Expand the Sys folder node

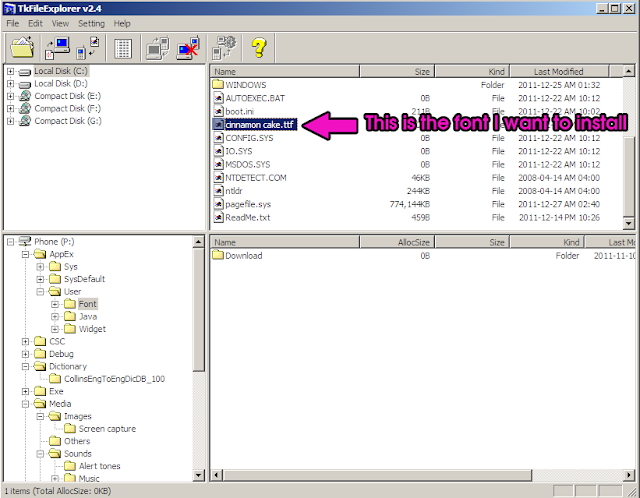point(40,267)
